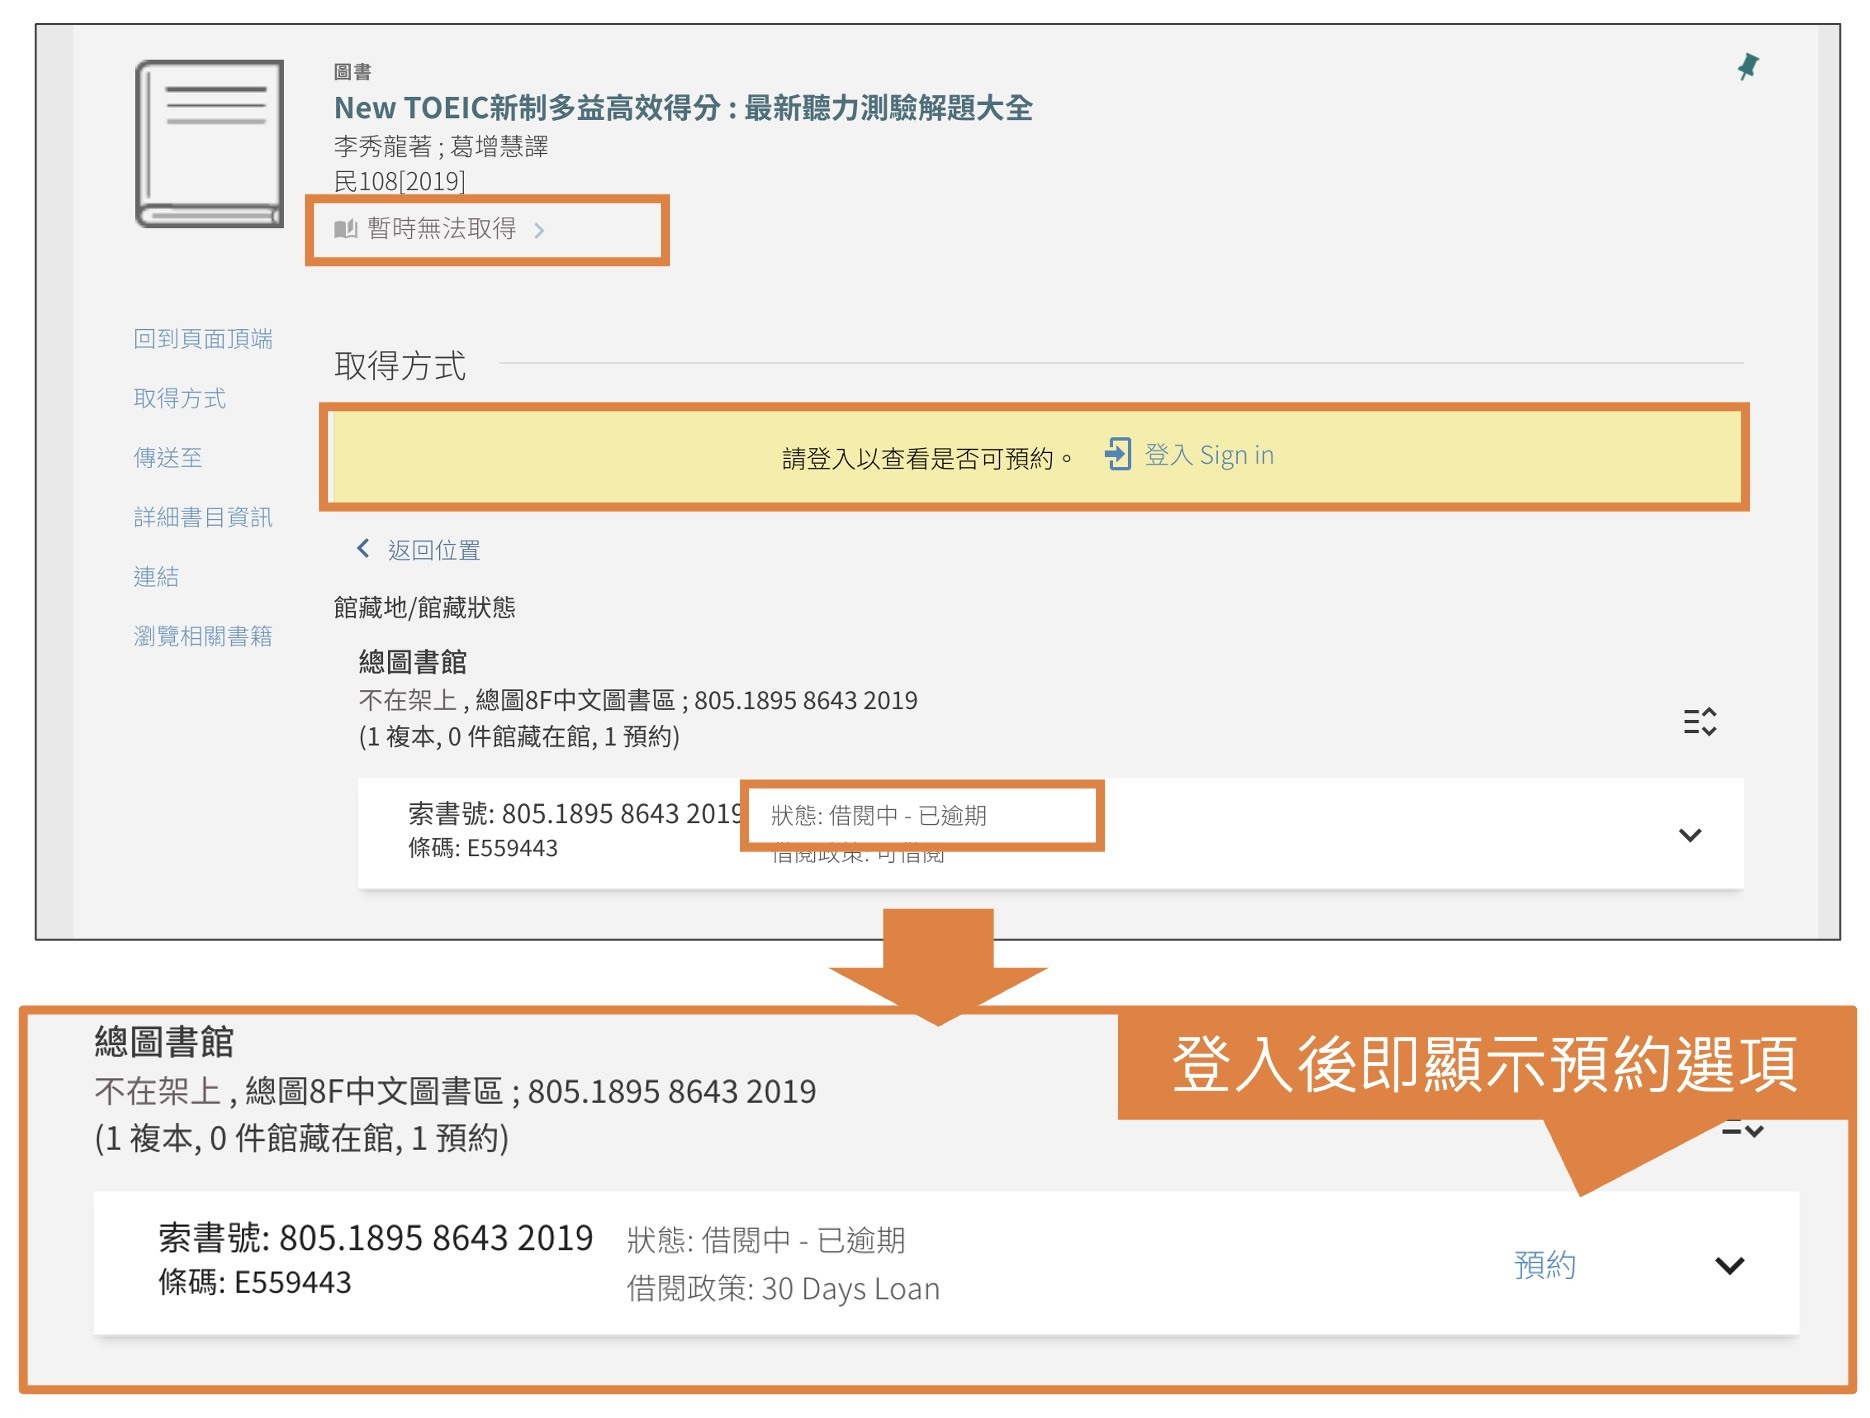The image size is (1870, 1418).
Task: Click the pin record icon
Action: (x=1747, y=67)
